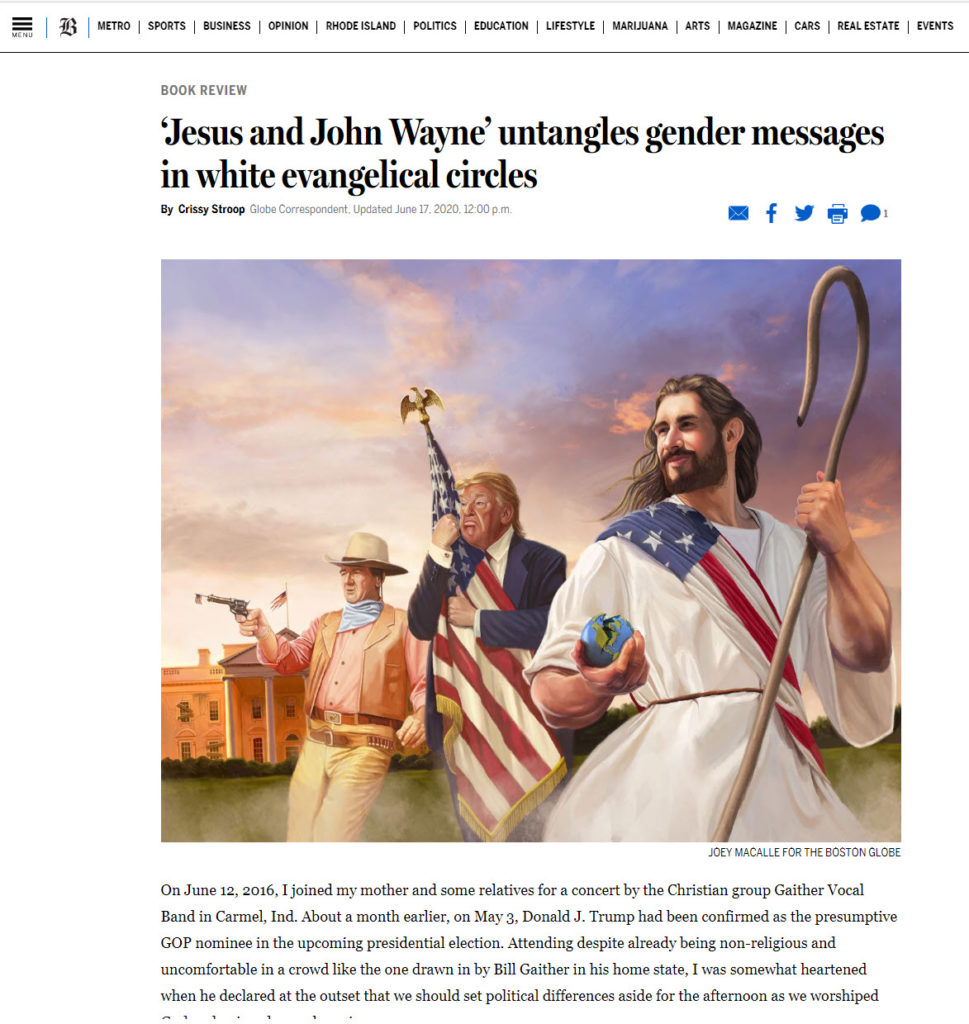Image resolution: width=969 pixels, height=1024 pixels.
Task: Visit the Marijuana section
Action: (640, 26)
